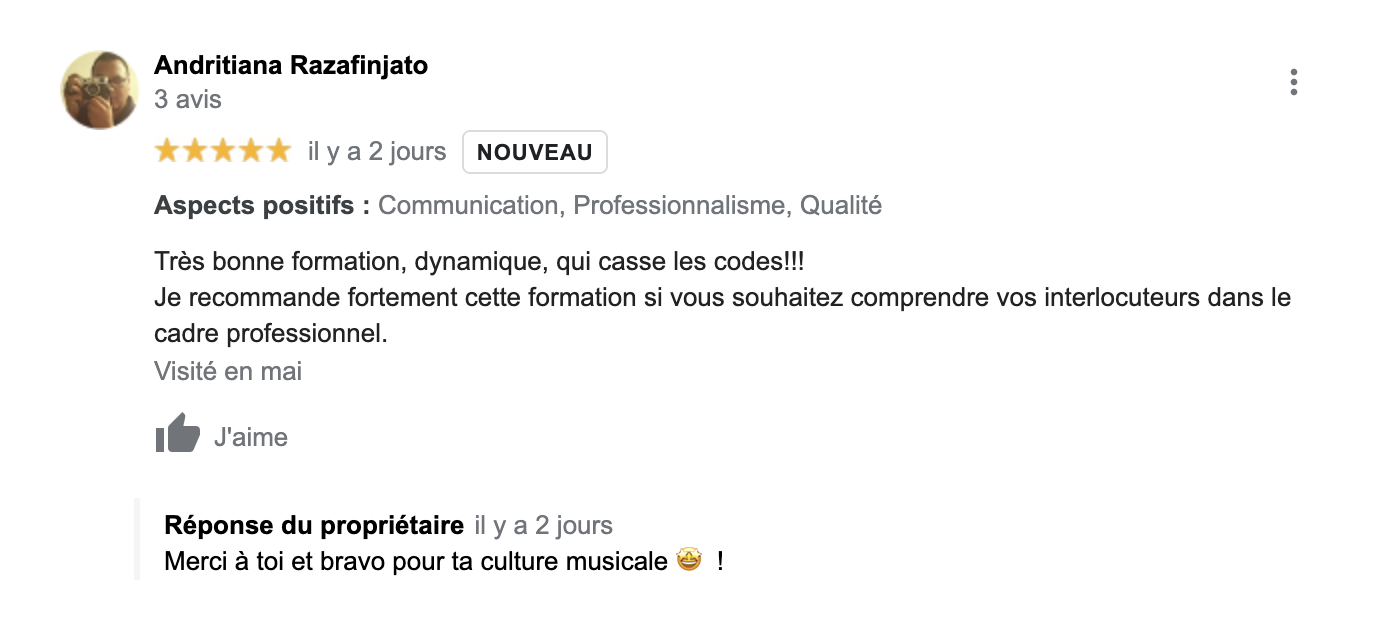This screenshot has width=1384, height=618.
Task: Click the "Réponse du propriétaire" heading
Action: click(x=313, y=526)
